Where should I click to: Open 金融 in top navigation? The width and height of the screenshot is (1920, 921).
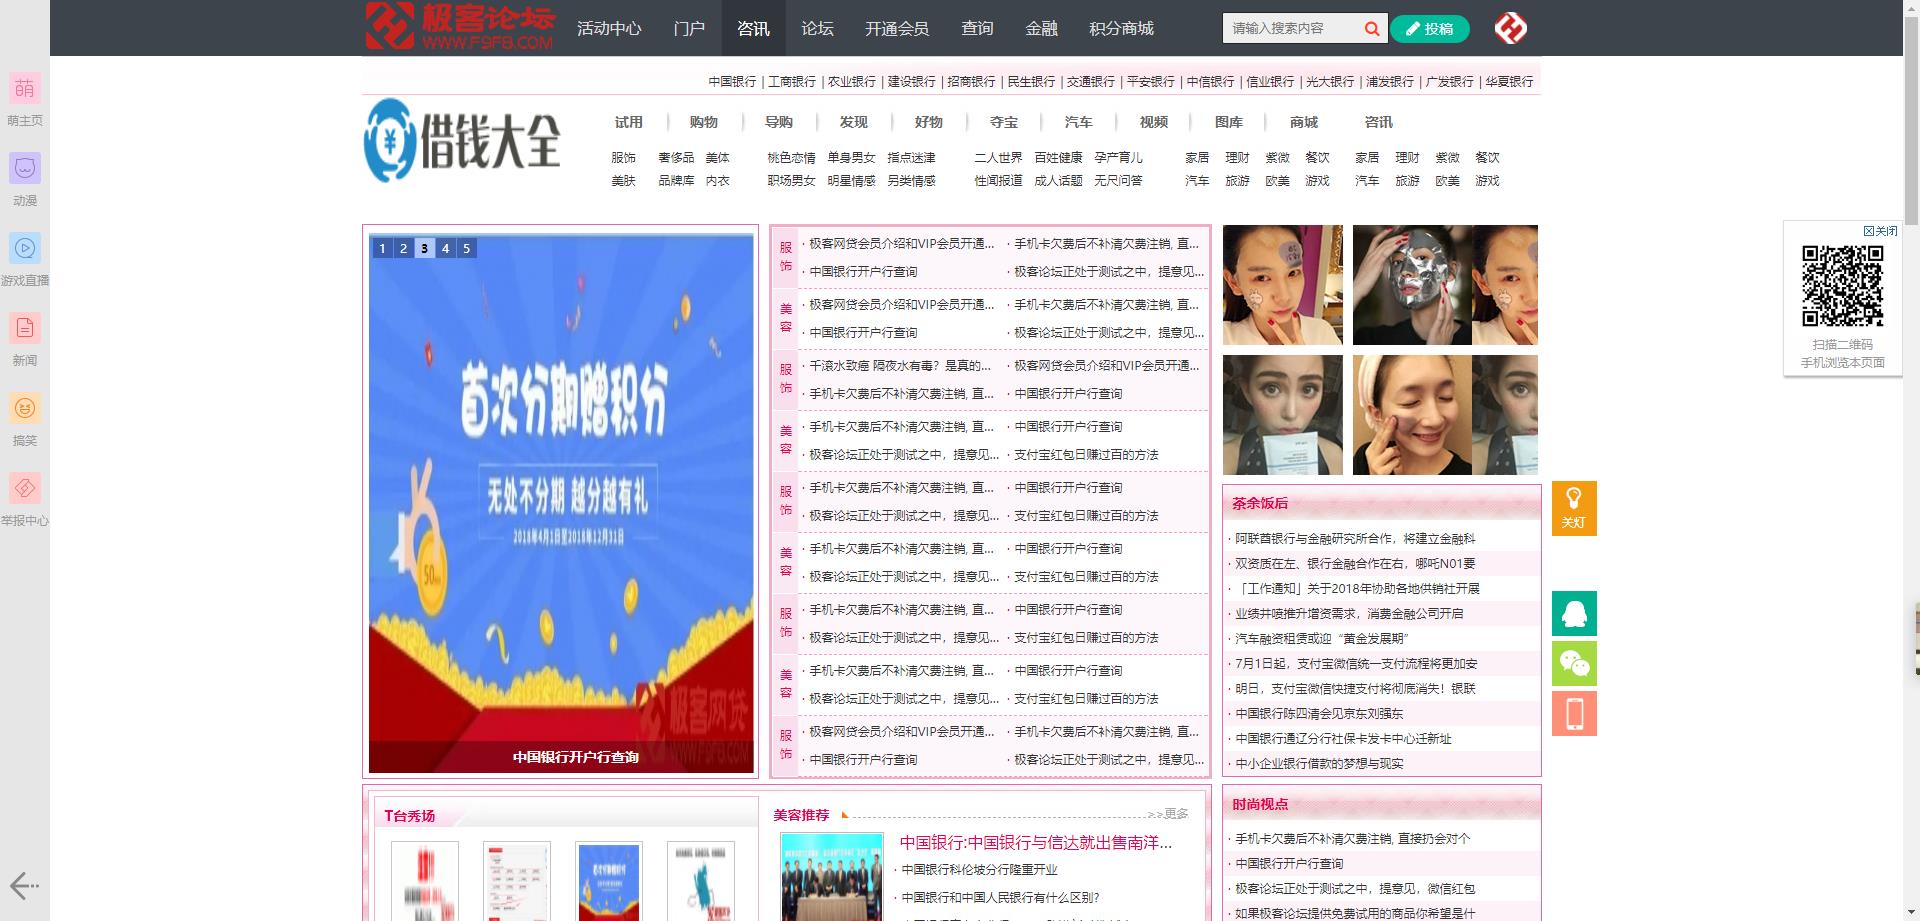(1041, 29)
